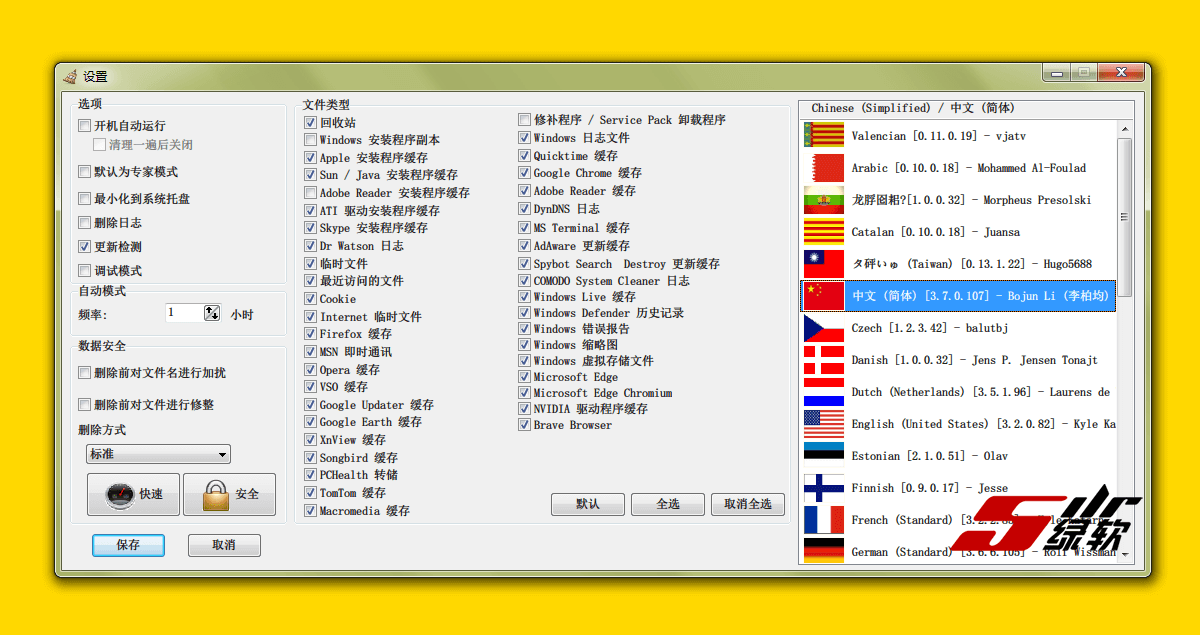Click the Estonian flag icon
The image size is (1200, 635).
click(x=823, y=456)
